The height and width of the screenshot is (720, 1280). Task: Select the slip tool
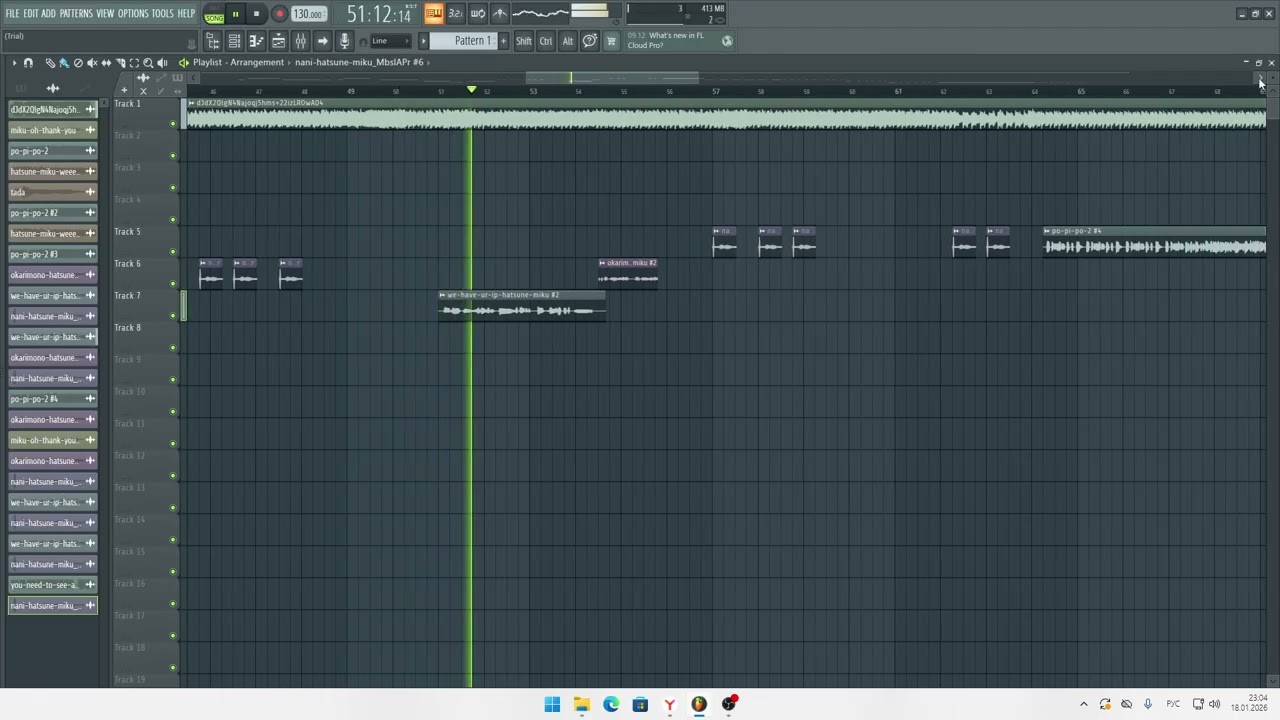(106, 63)
